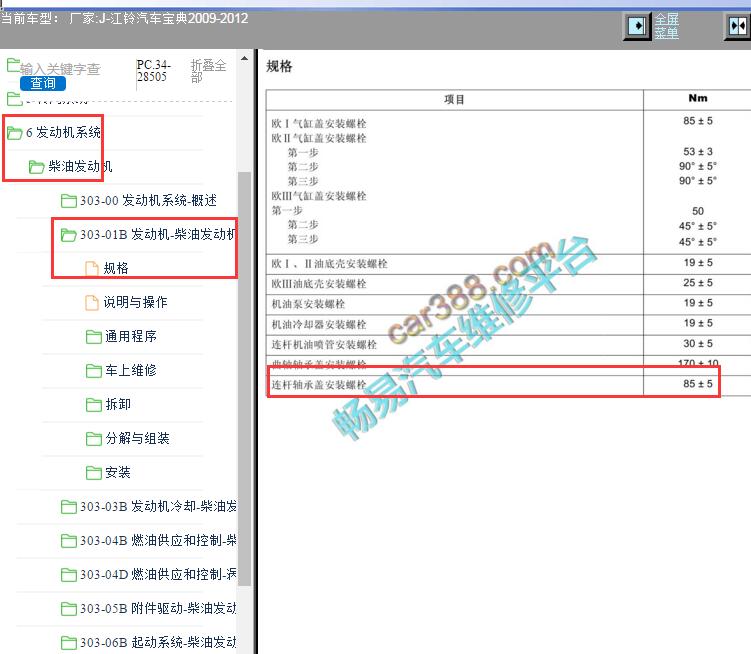Viewport: 751px width, 654px height.
Task: Open the 车上维修 tree item
Action: pyautogui.click(x=131, y=370)
